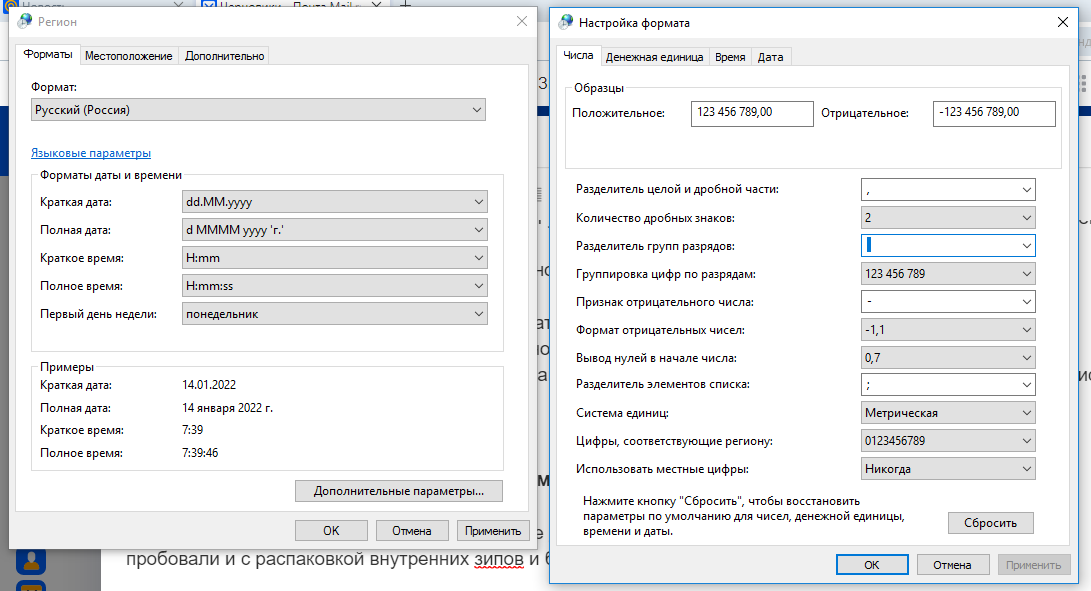Click into Разделитель групп разрядов field
Image resolution: width=1091 pixels, height=591 pixels.
click(x=938, y=245)
